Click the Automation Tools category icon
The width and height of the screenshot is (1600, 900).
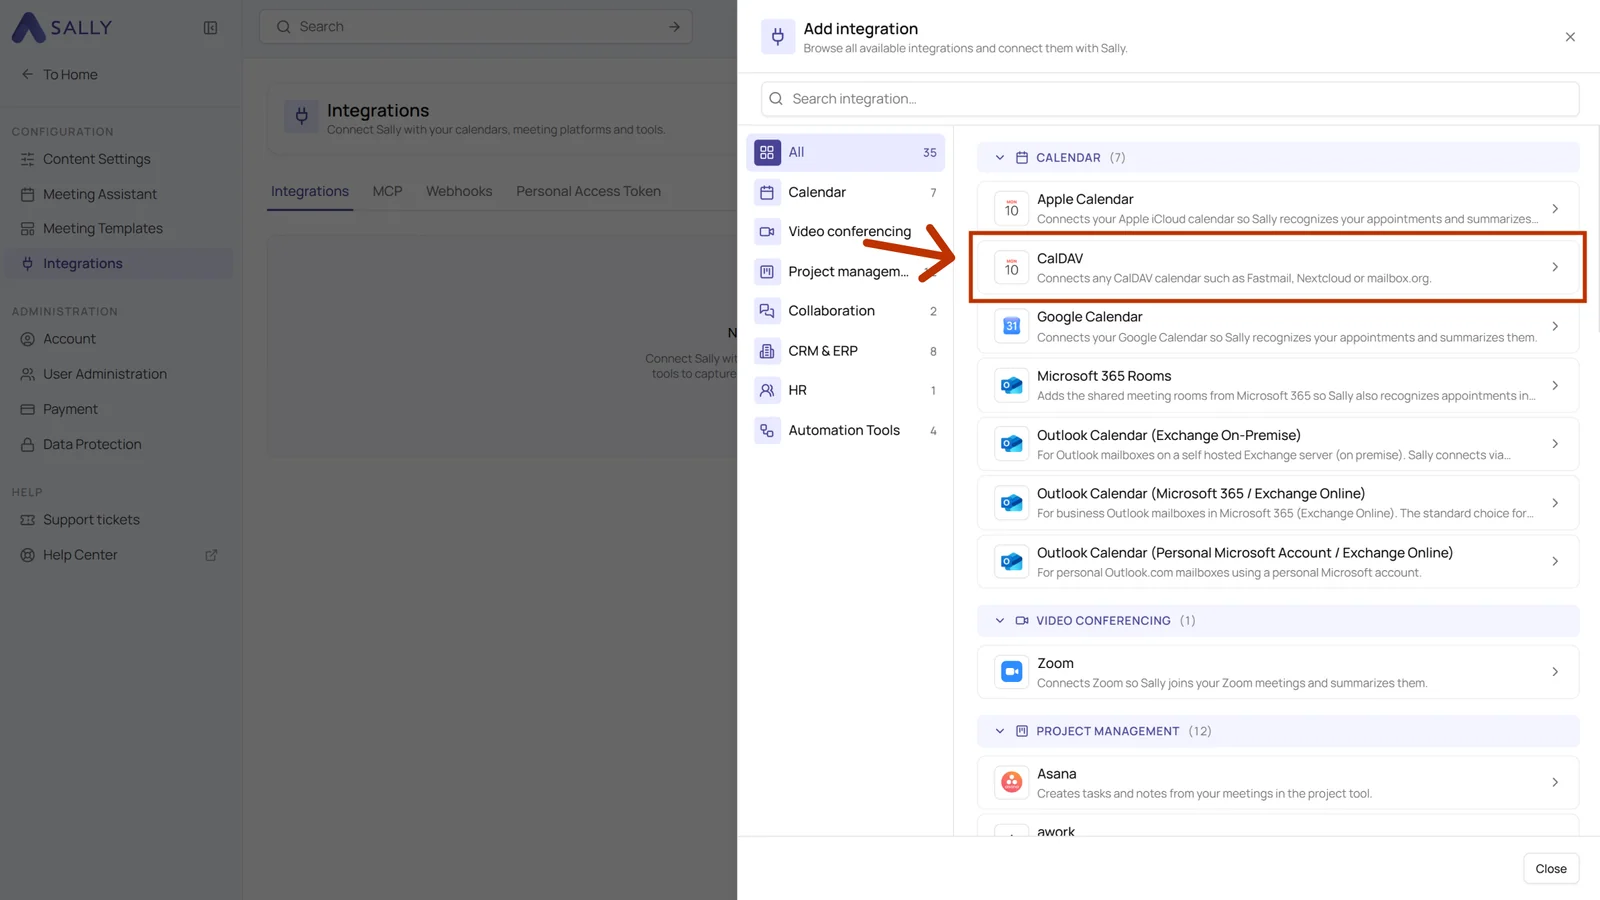click(x=767, y=430)
